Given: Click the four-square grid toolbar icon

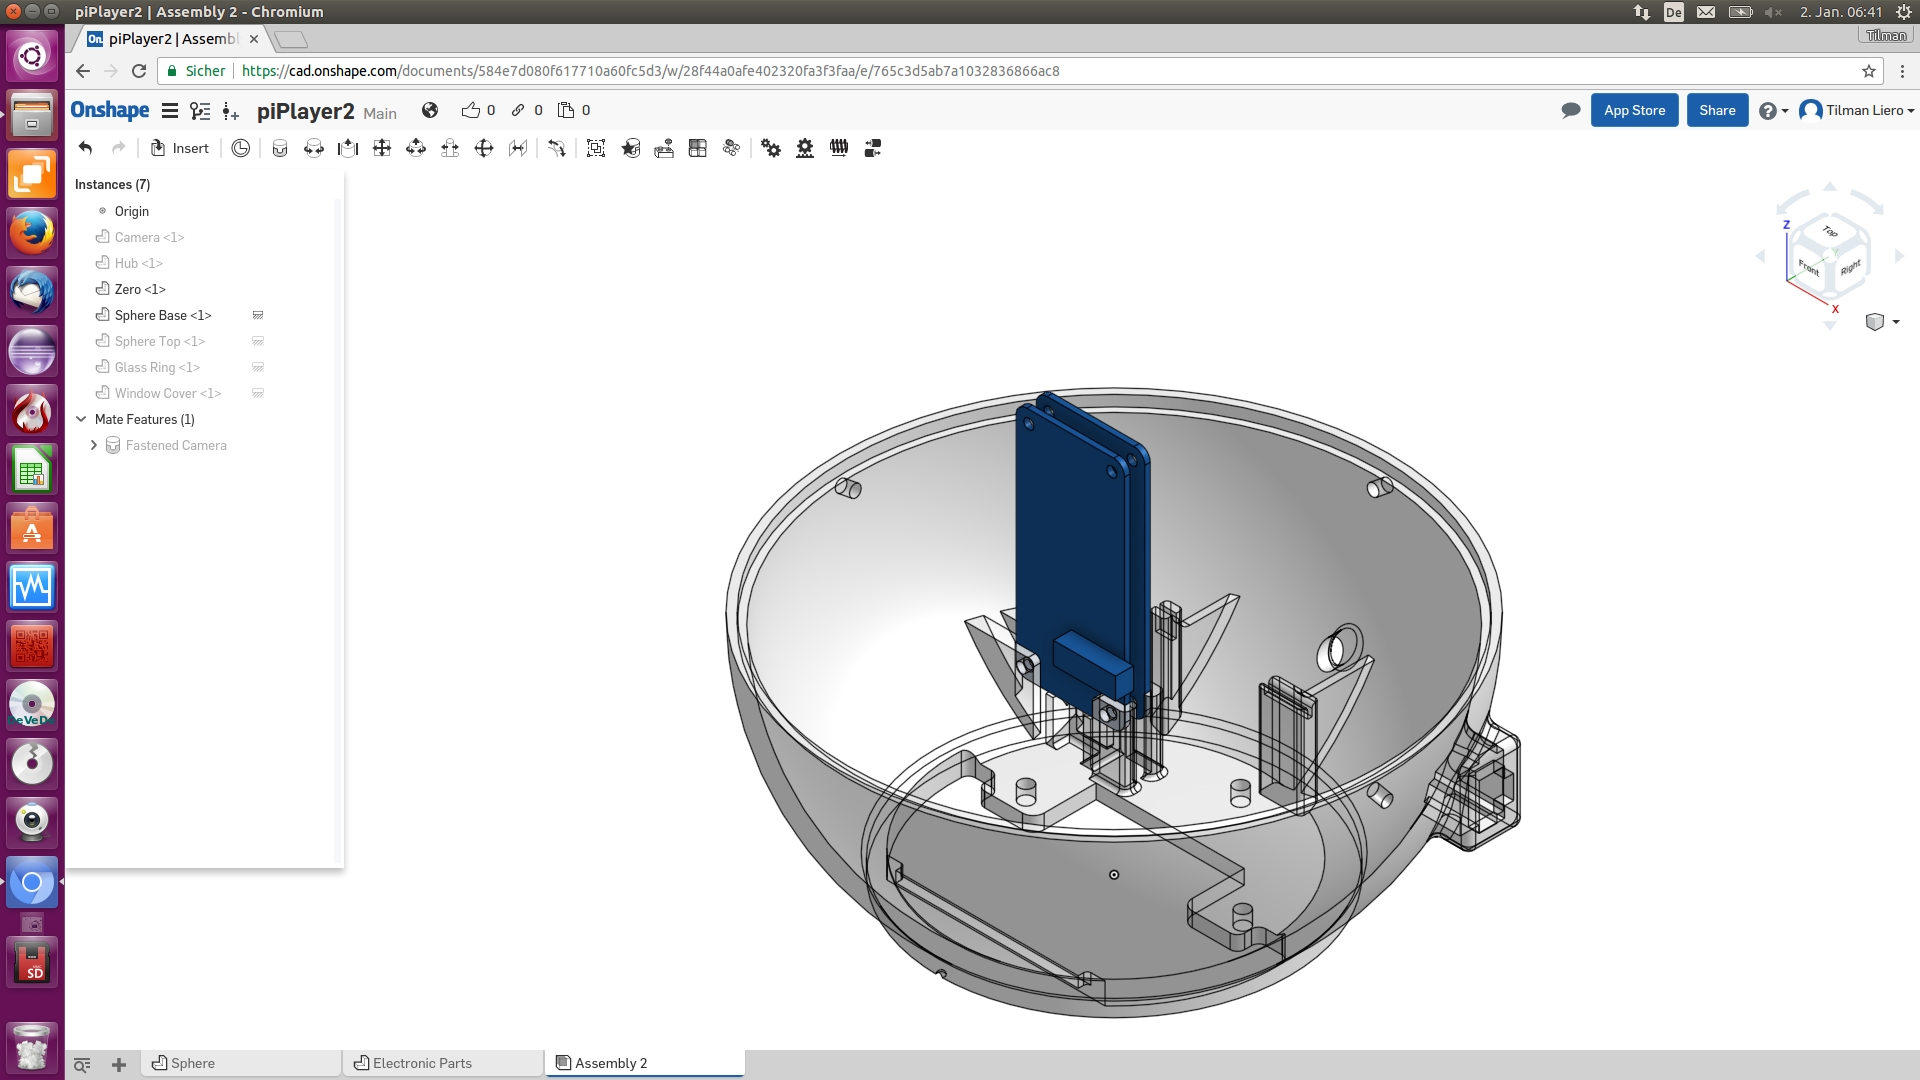Looking at the screenshot, I should point(698,148).
